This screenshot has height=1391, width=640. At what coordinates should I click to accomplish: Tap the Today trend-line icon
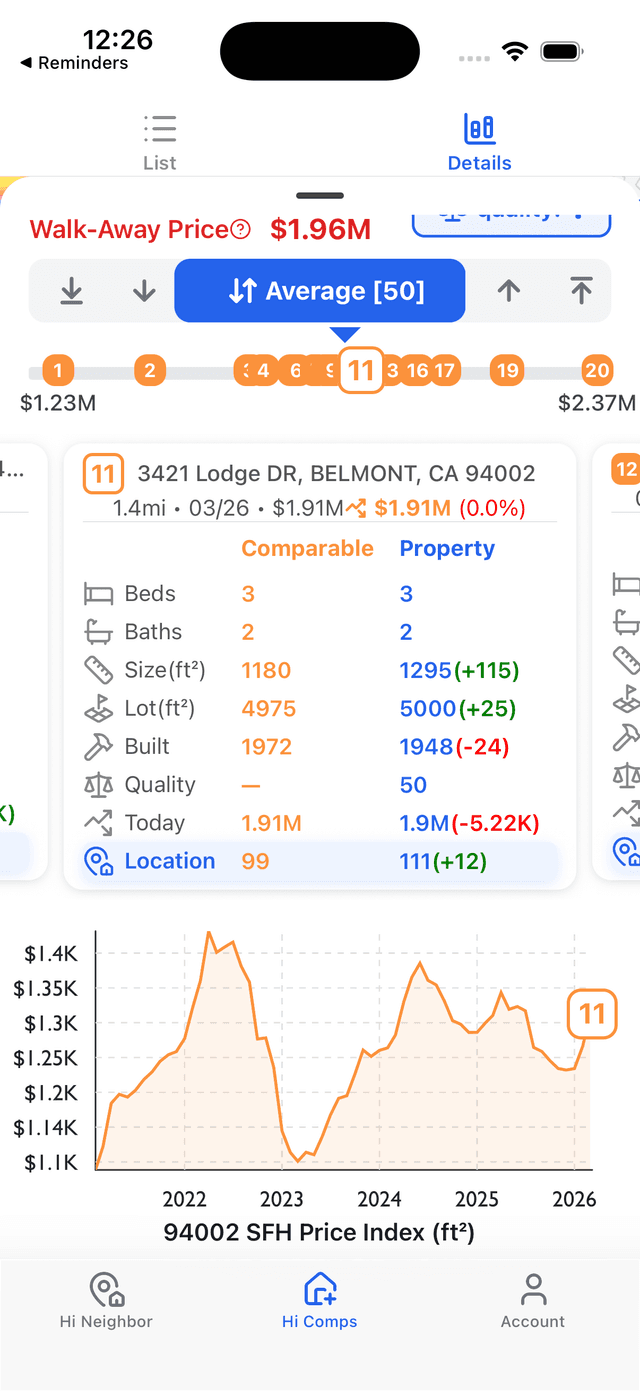pos(98,823)
